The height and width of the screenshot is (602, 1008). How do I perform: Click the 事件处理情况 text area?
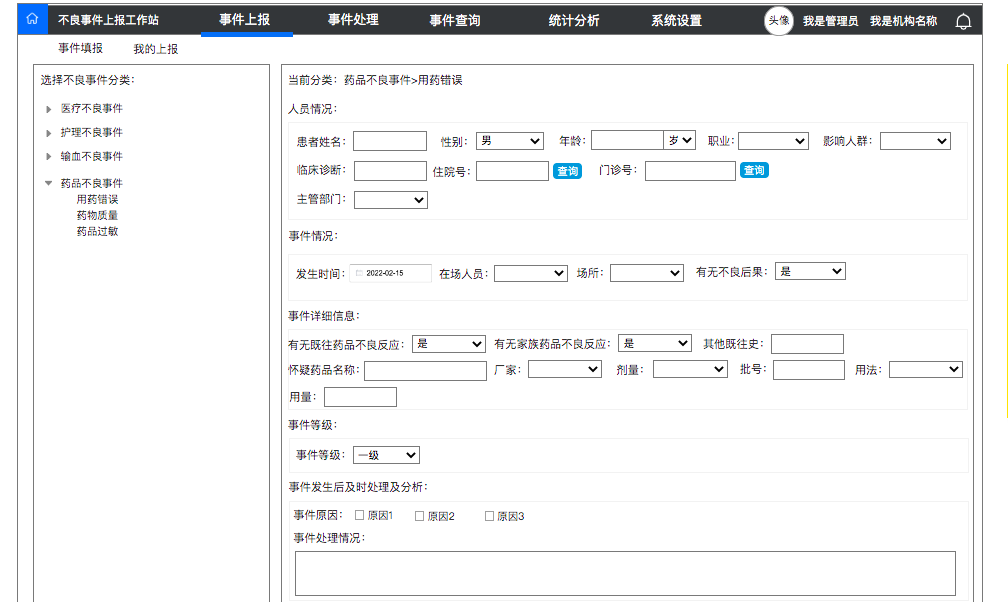coord(626,573)
